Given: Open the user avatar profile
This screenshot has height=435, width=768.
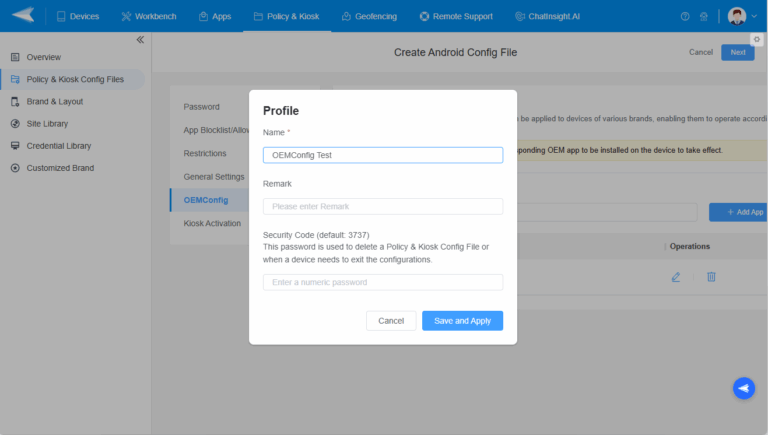Looking at the screenshot, I should pyautogui.click(x=737, y=16).
